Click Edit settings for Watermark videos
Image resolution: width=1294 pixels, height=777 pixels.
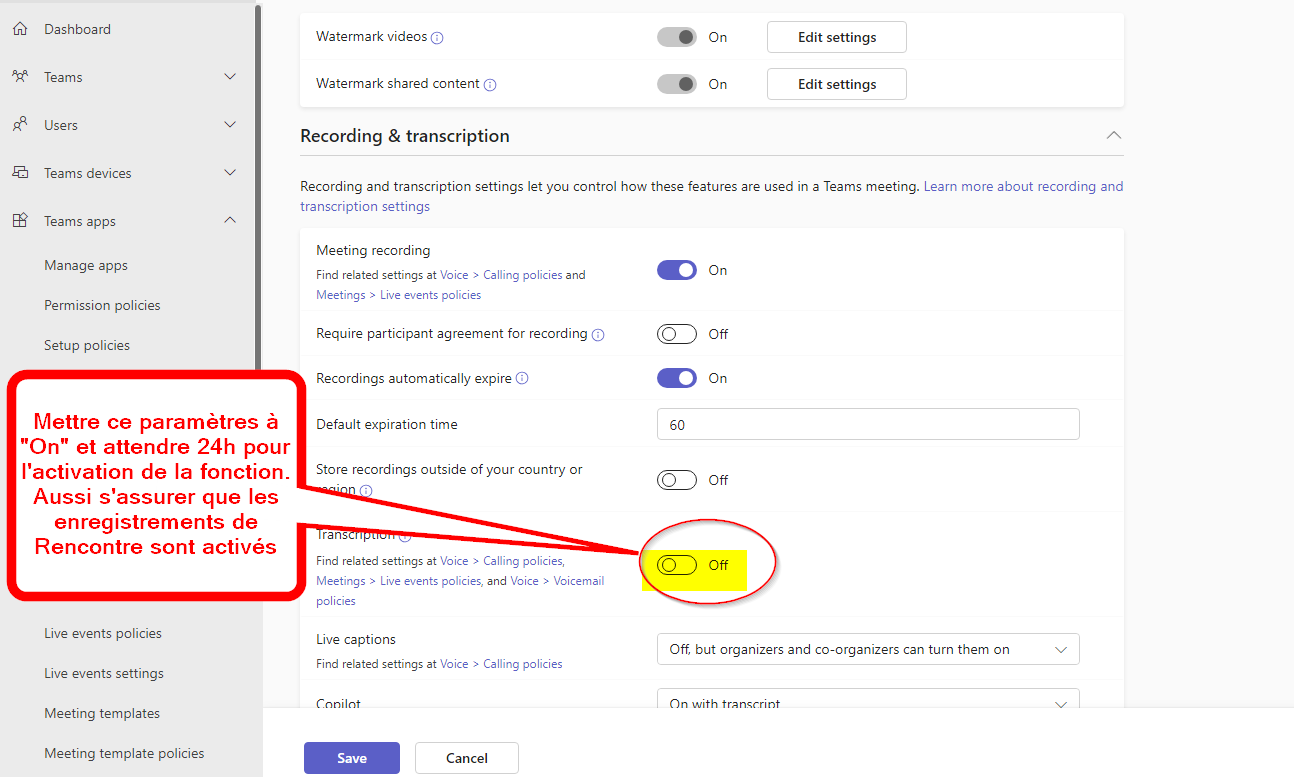tap(837, 37)
